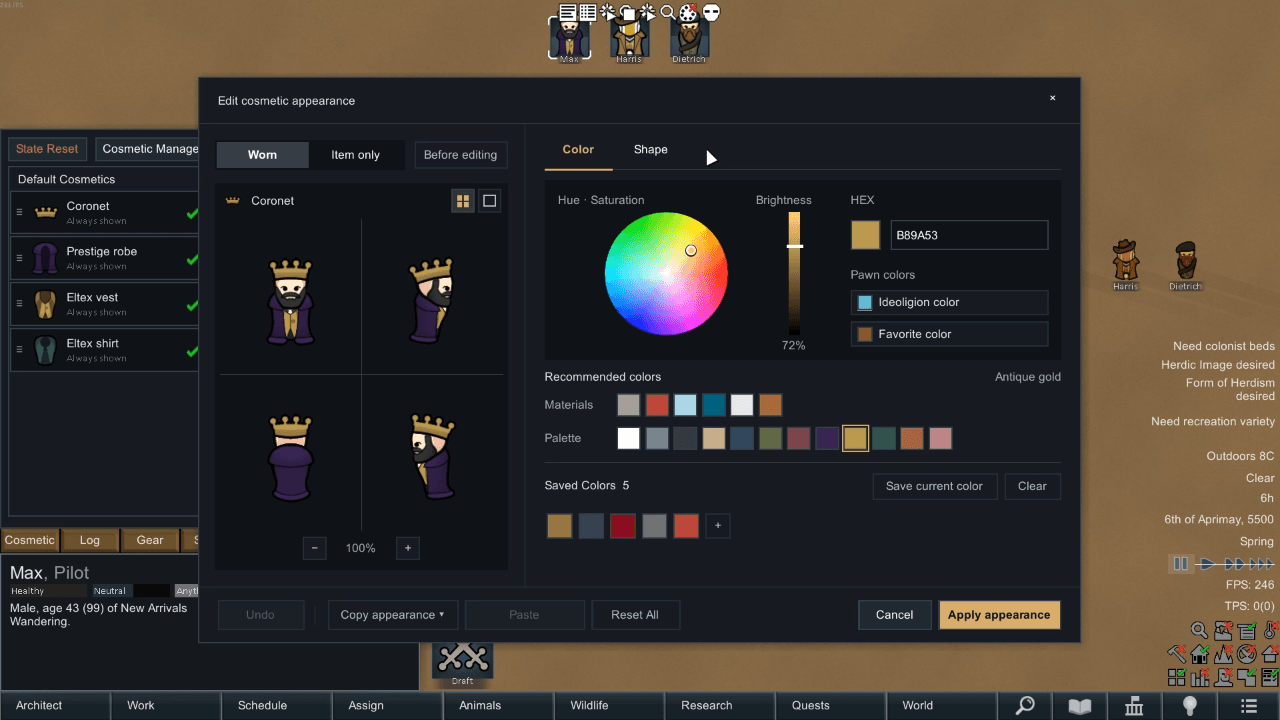Open search magnifier in bottom bar
Screen dimensions: 1280x720
click(1025, 705)
